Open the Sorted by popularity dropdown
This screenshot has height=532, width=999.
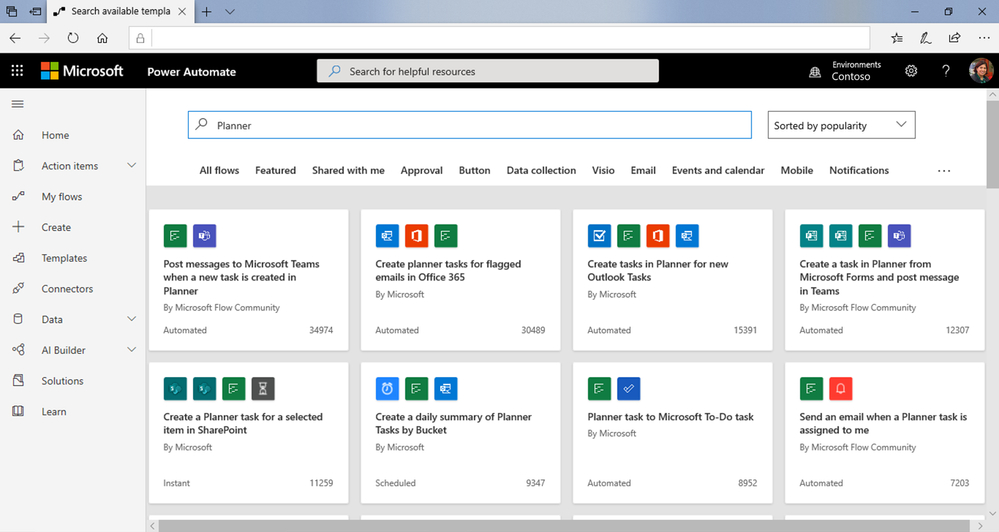click(x=842, y=125)
